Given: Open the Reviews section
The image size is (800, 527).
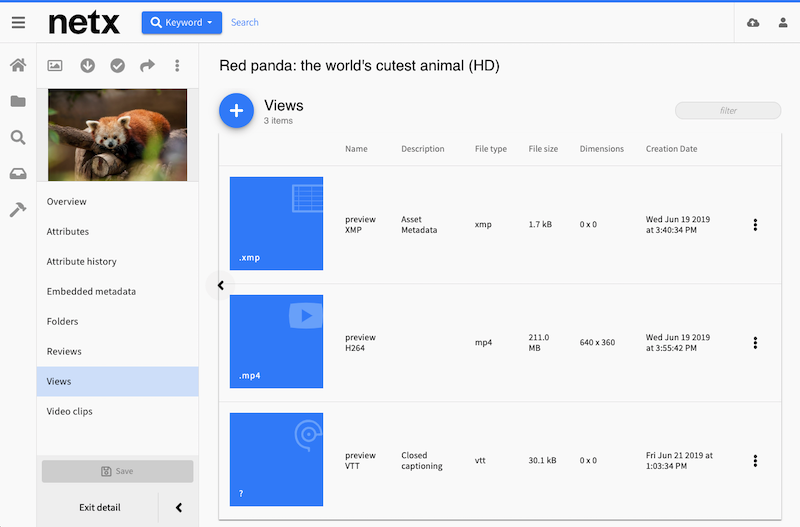Looking at the screenshot, I should point(117,352).
